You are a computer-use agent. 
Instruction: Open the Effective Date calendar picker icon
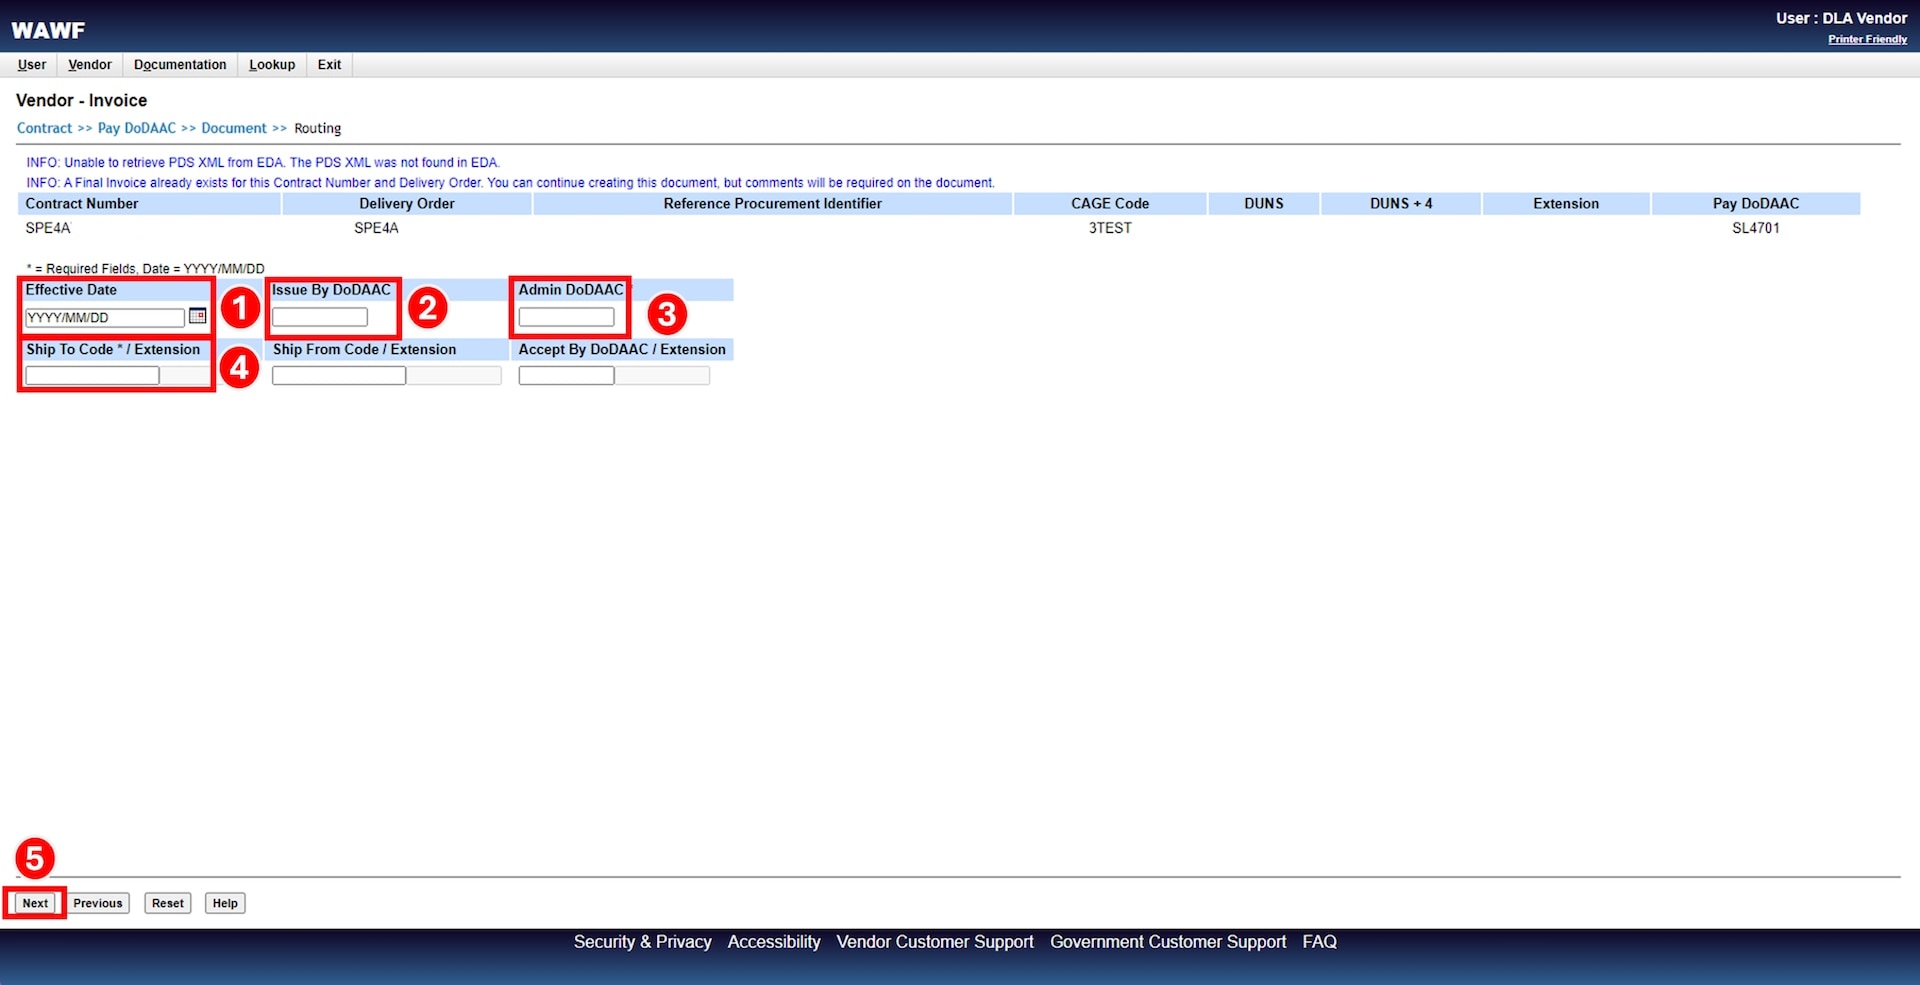[x=197, y=316]
